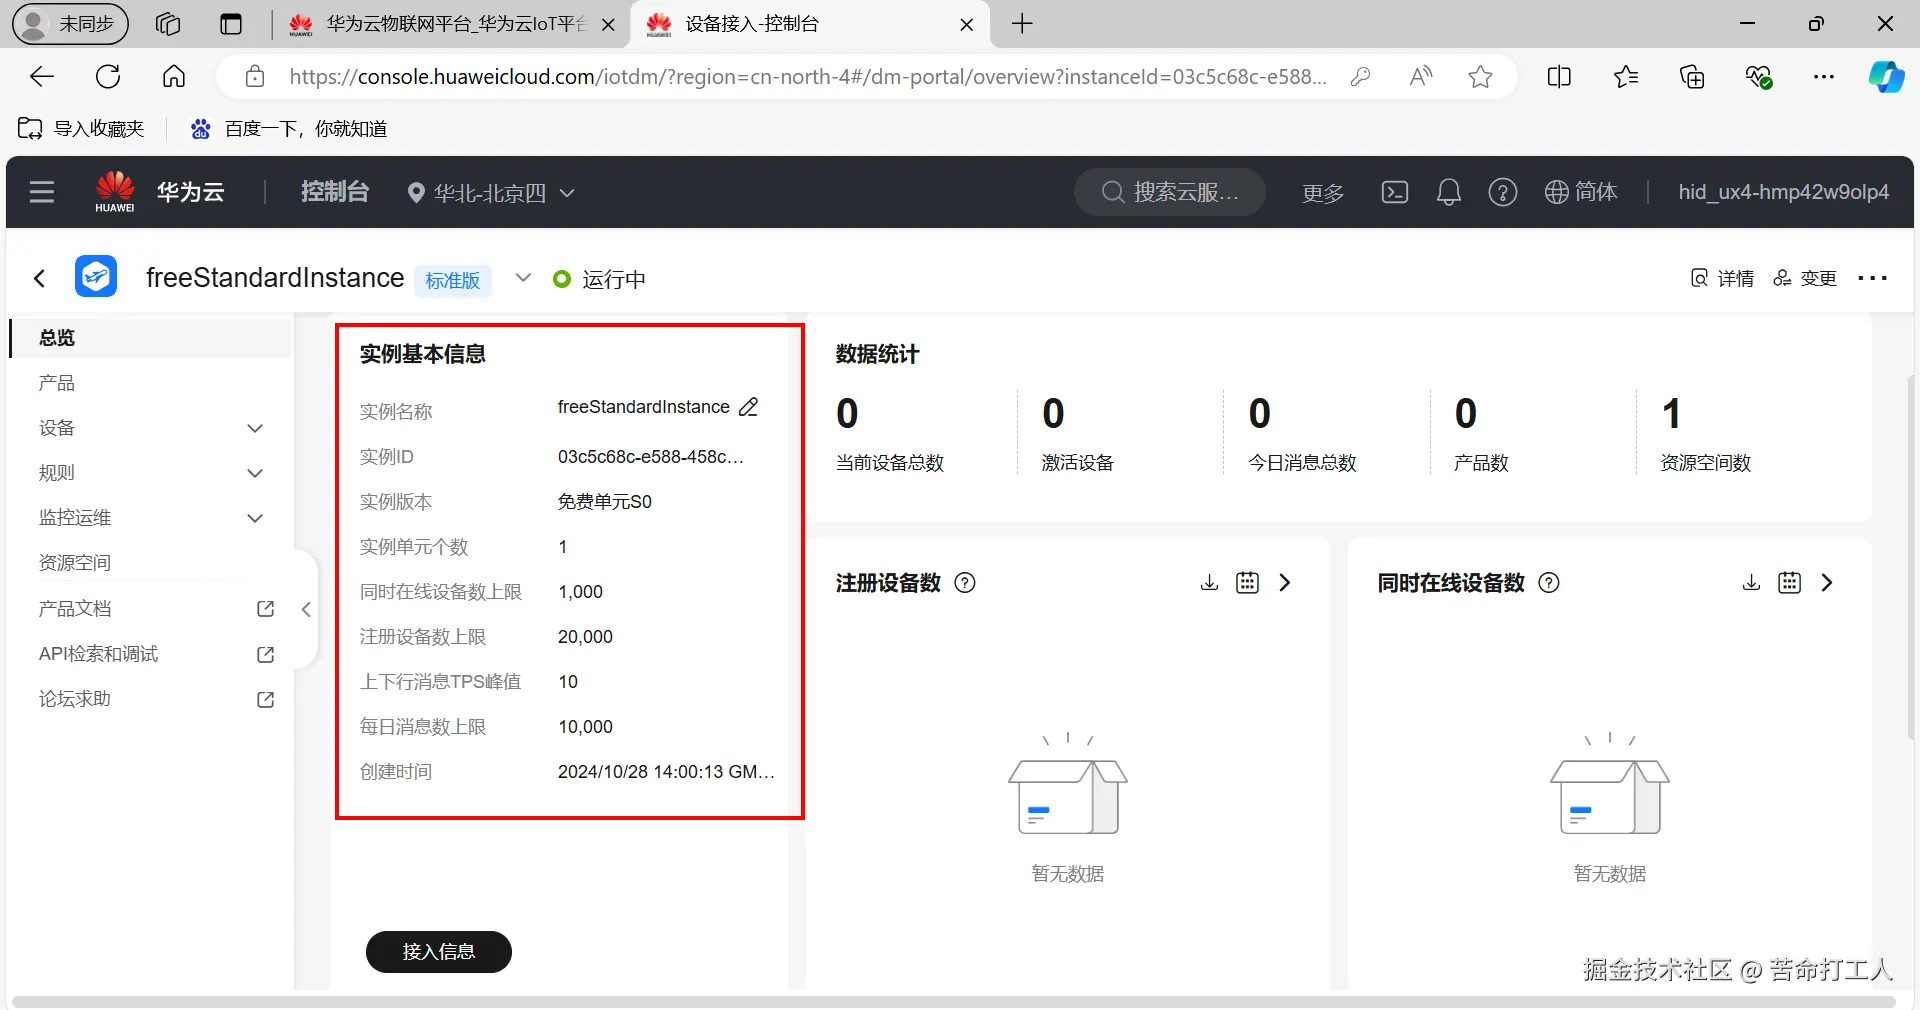Expand the instance dropdown beside 标准版
The height and width of the screenshot is (1010, 1920).
click(522, 279)
